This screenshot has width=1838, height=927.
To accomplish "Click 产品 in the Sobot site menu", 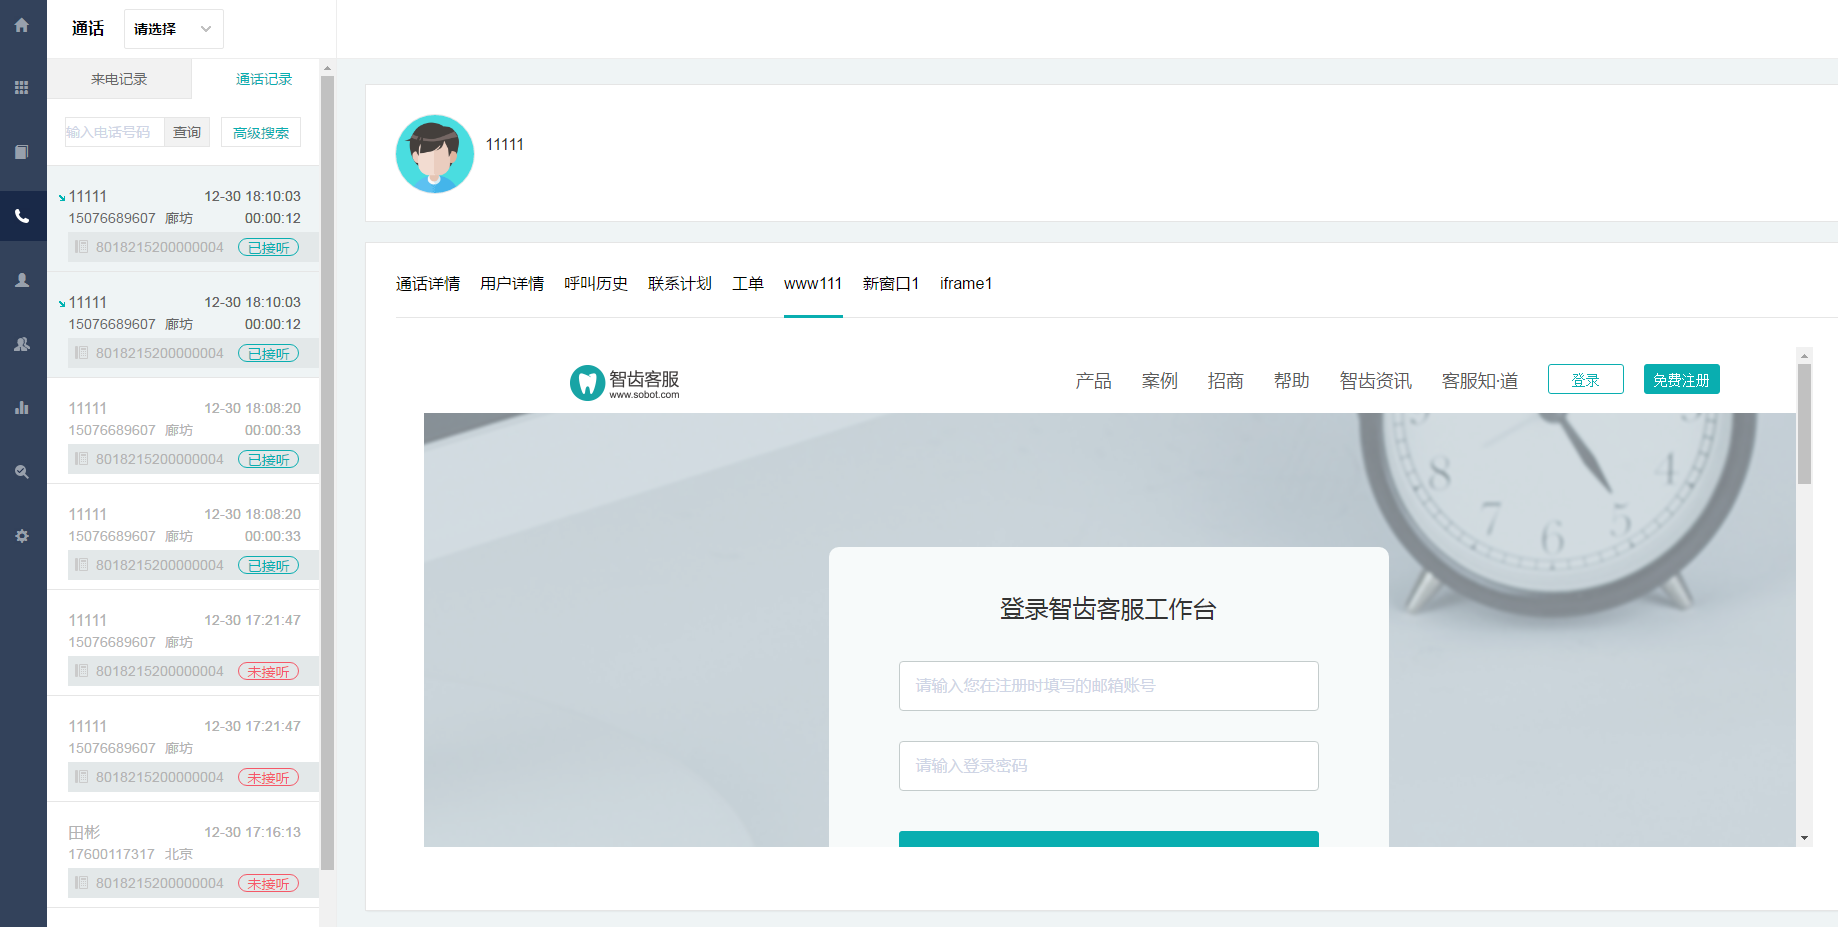I will pyautogui.click(x=1094, y=381).
